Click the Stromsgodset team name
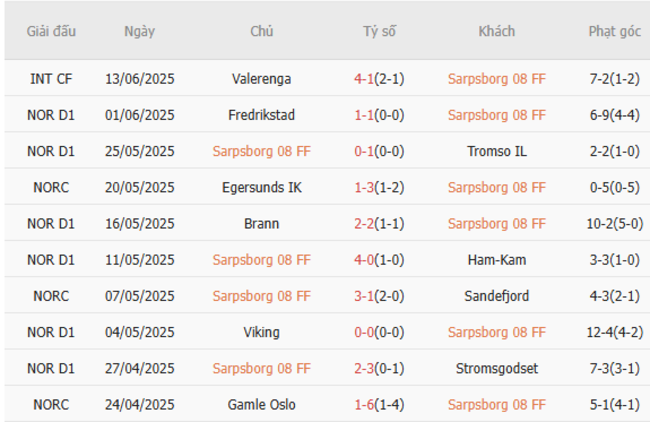Screen dimensions: 650x422 tap(496, 368)
